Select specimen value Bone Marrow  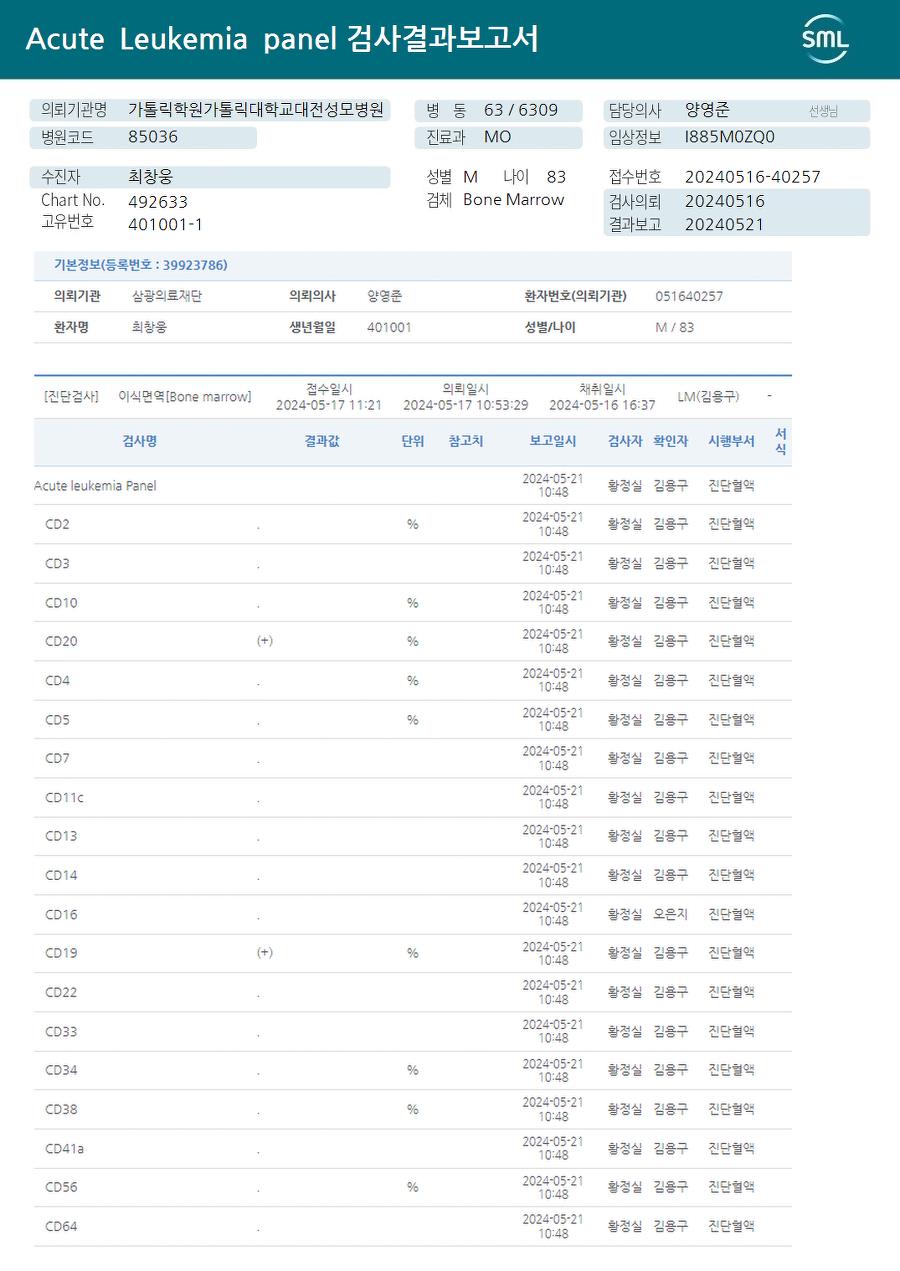514,200
